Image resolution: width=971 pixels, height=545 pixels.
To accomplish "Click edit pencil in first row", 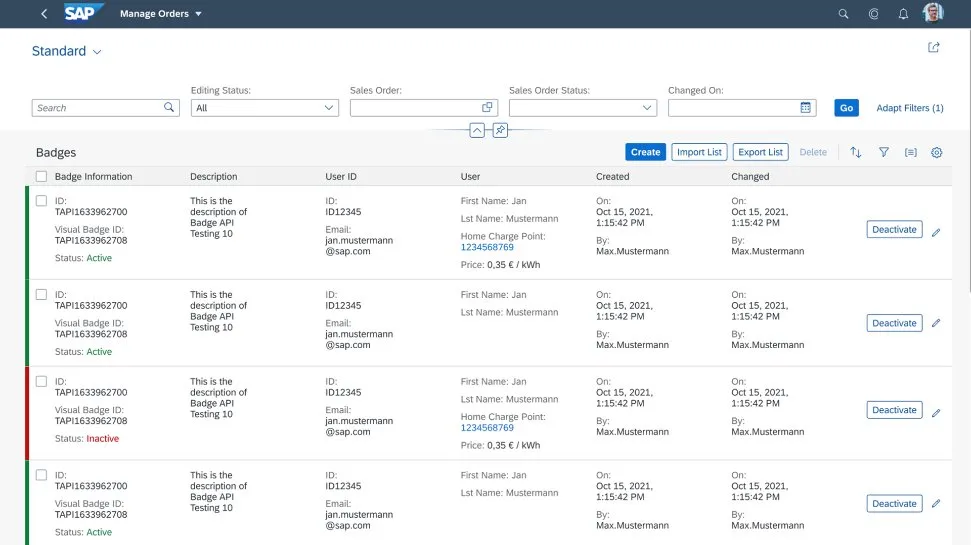I will tap(936, 232).
